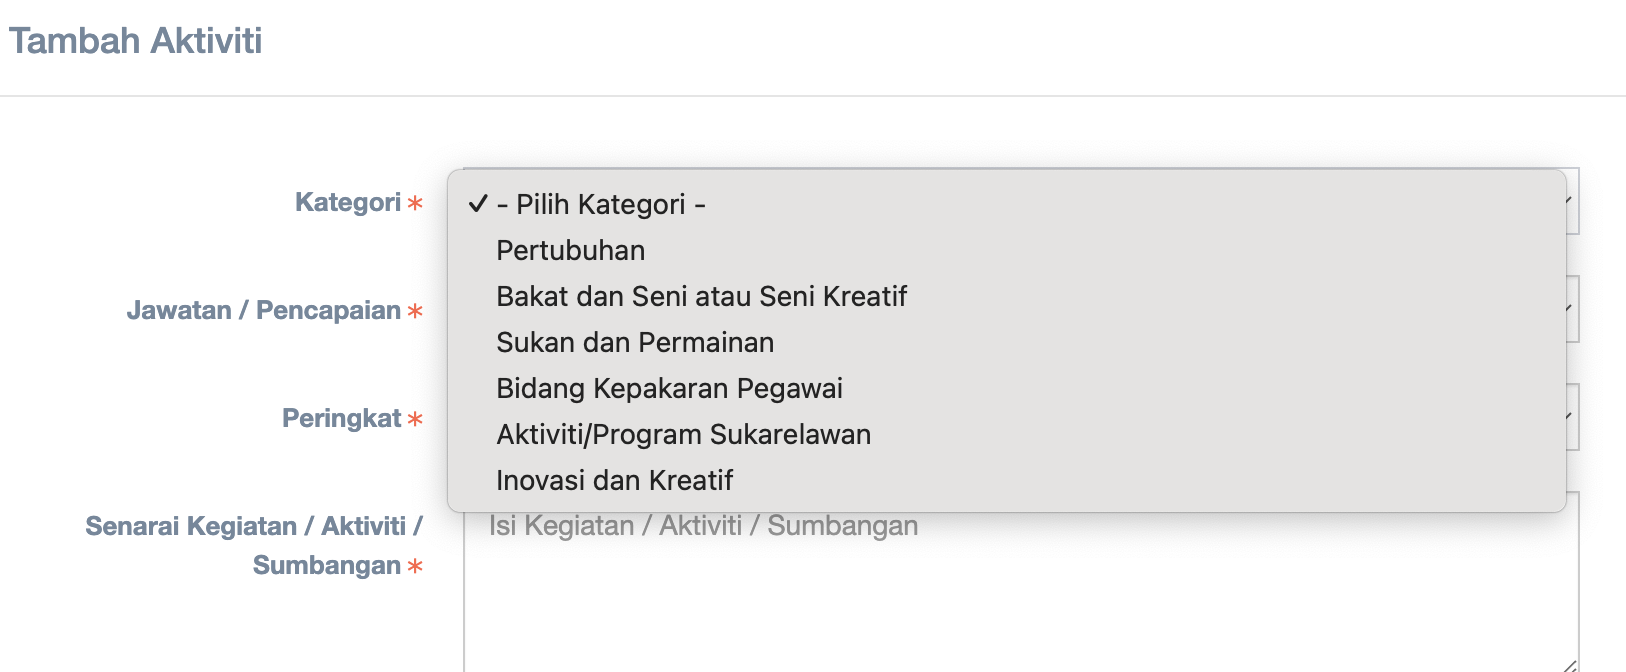Select the Pertubuhan category option
This screenshot has height=672, width=1626.
coord(570,250)
